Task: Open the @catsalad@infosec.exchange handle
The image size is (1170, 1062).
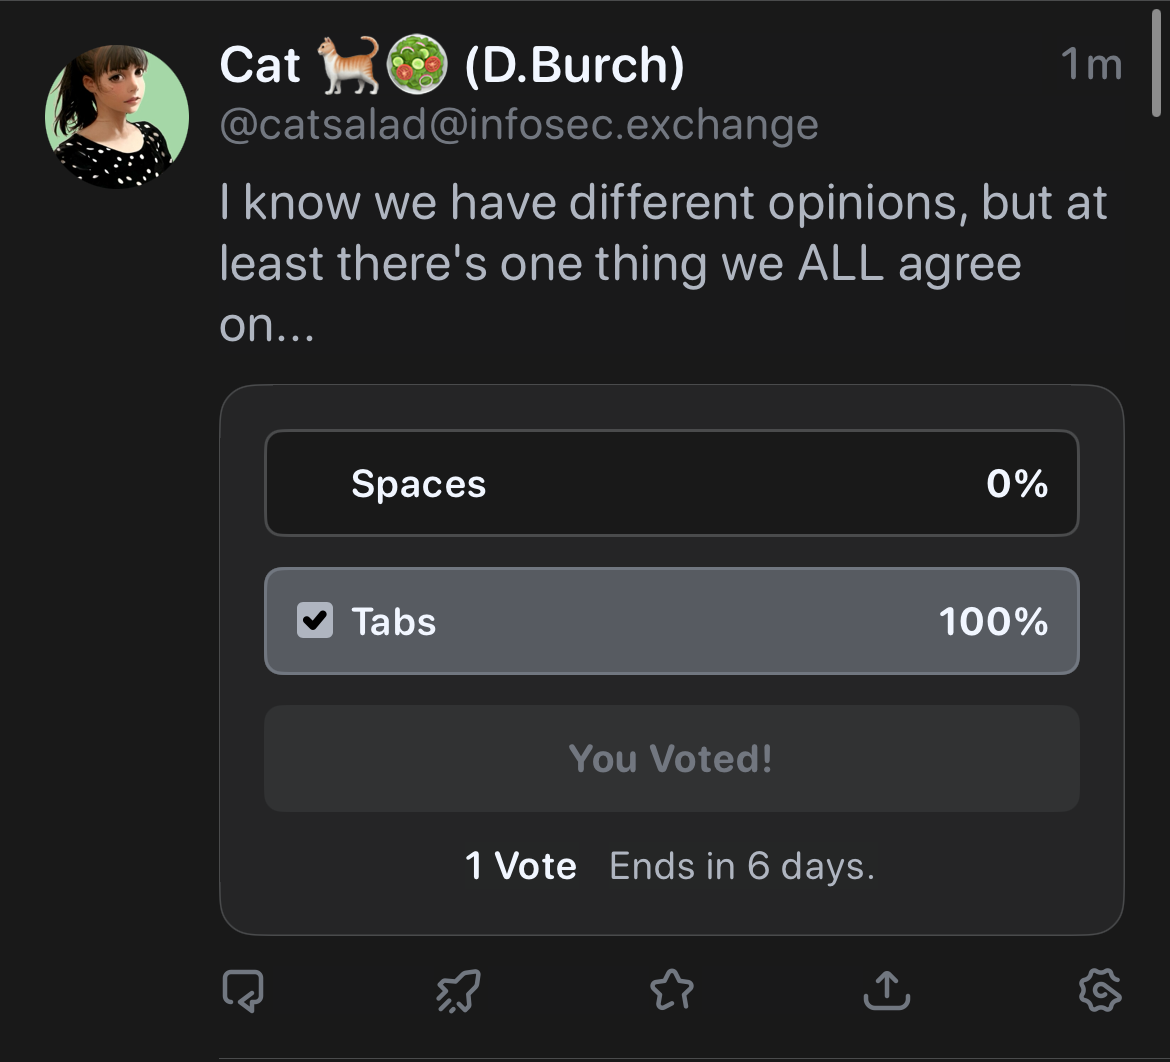Action: click(x=518, y=126)
